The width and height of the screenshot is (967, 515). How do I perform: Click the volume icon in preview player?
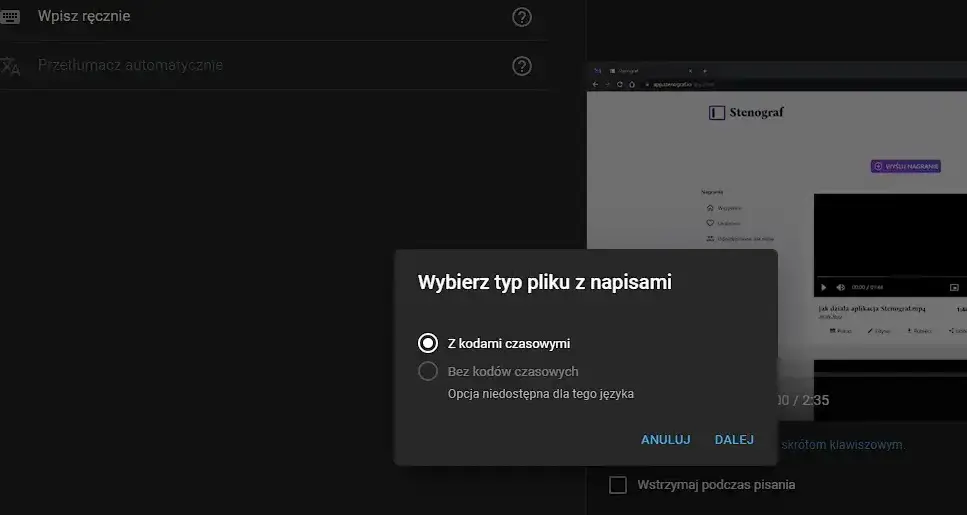840,287
